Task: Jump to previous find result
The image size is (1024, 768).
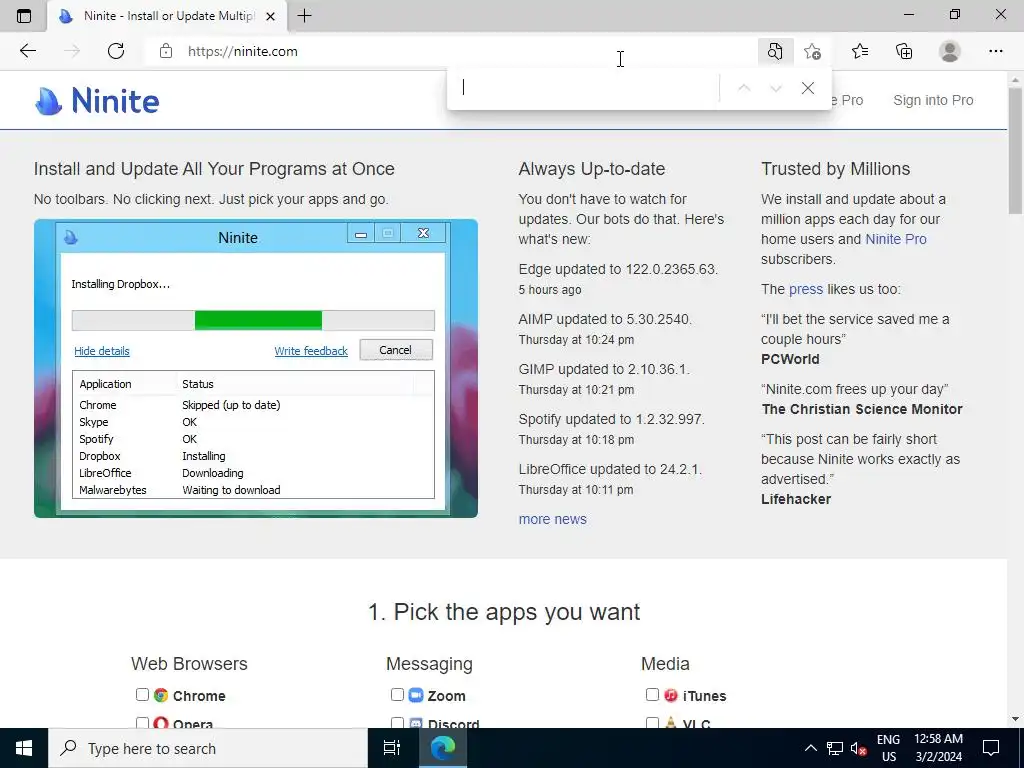Action: click(744, 88)
